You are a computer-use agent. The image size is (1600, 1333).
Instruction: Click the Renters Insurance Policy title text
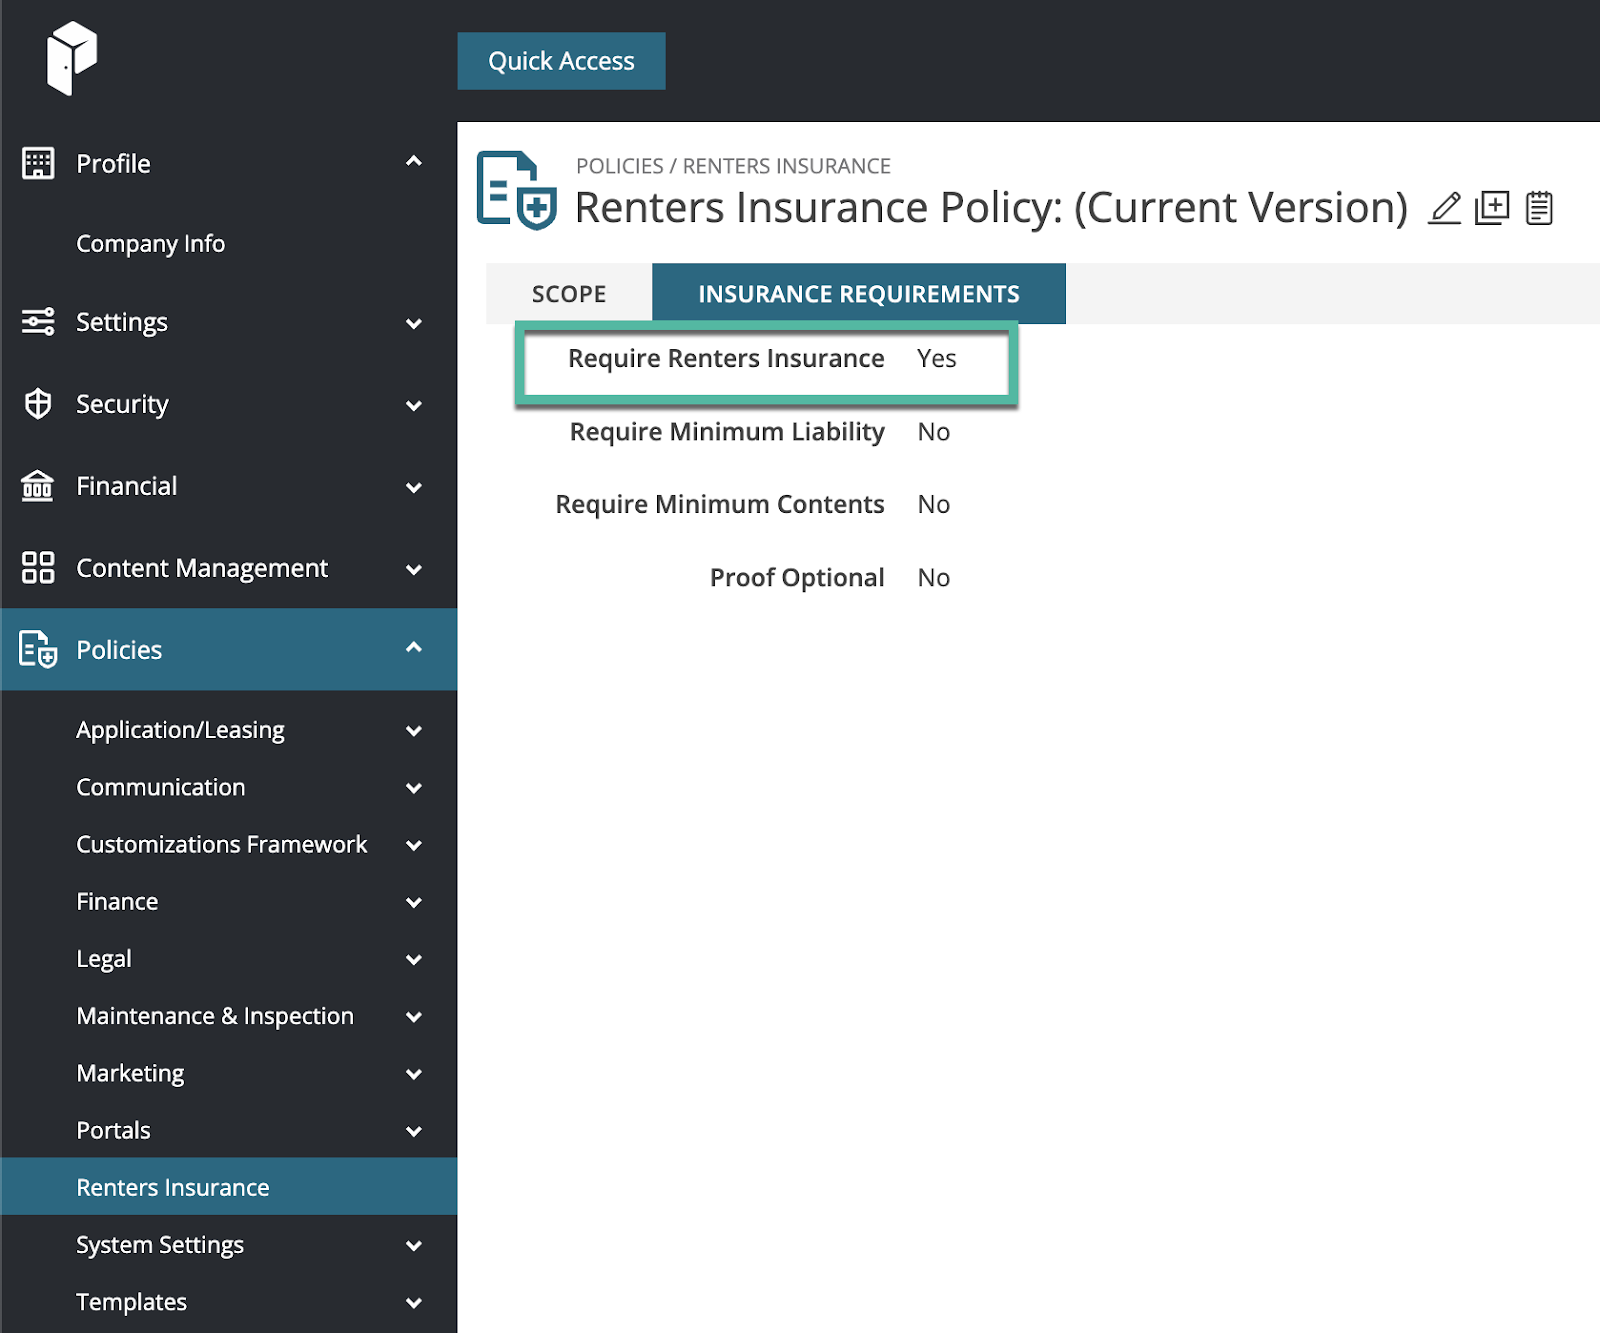pos(991,208)
